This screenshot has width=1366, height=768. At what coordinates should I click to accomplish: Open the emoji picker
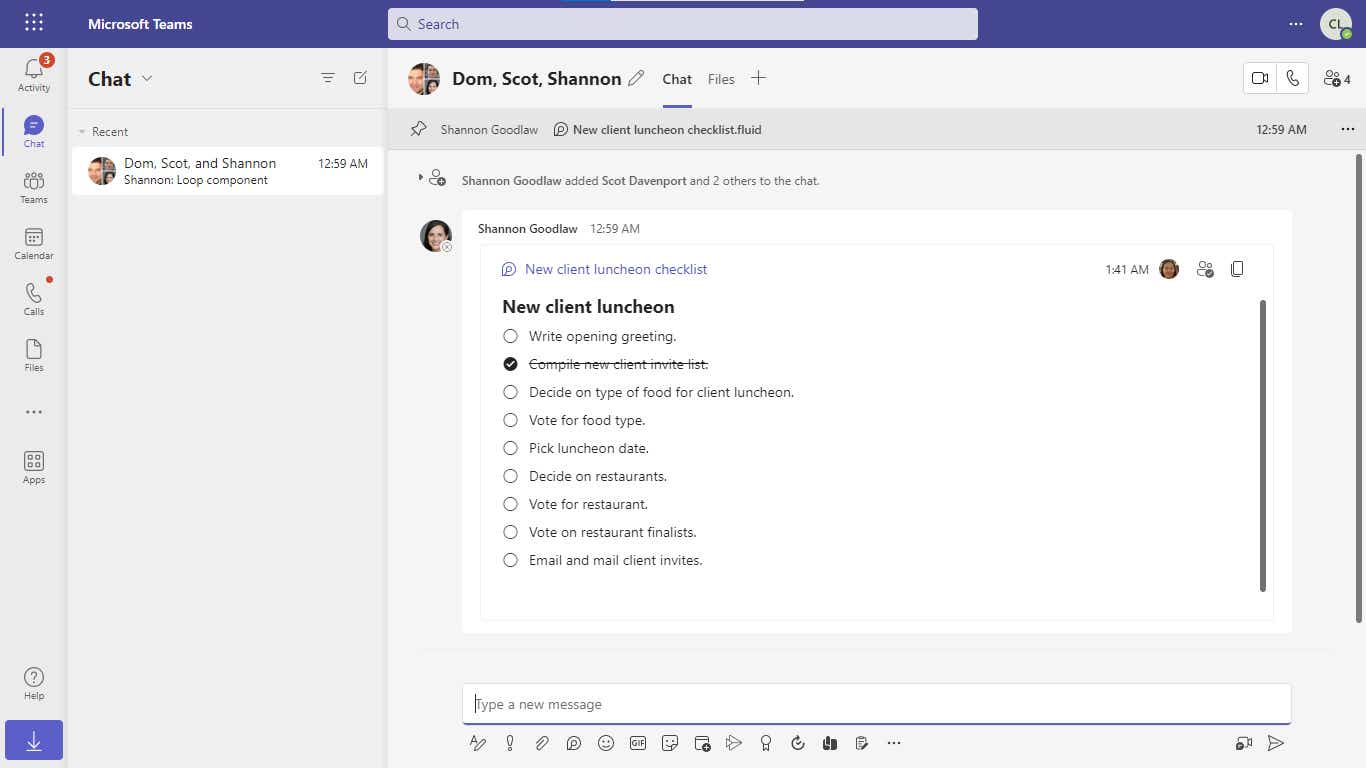[606, 743]
